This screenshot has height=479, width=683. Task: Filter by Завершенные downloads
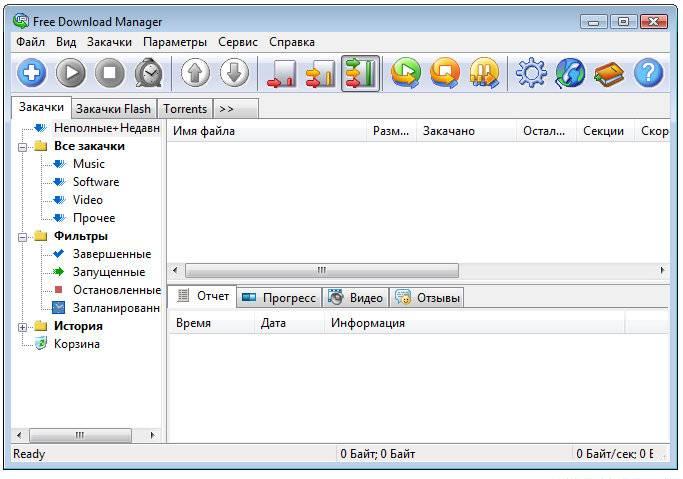pos(112,254)
